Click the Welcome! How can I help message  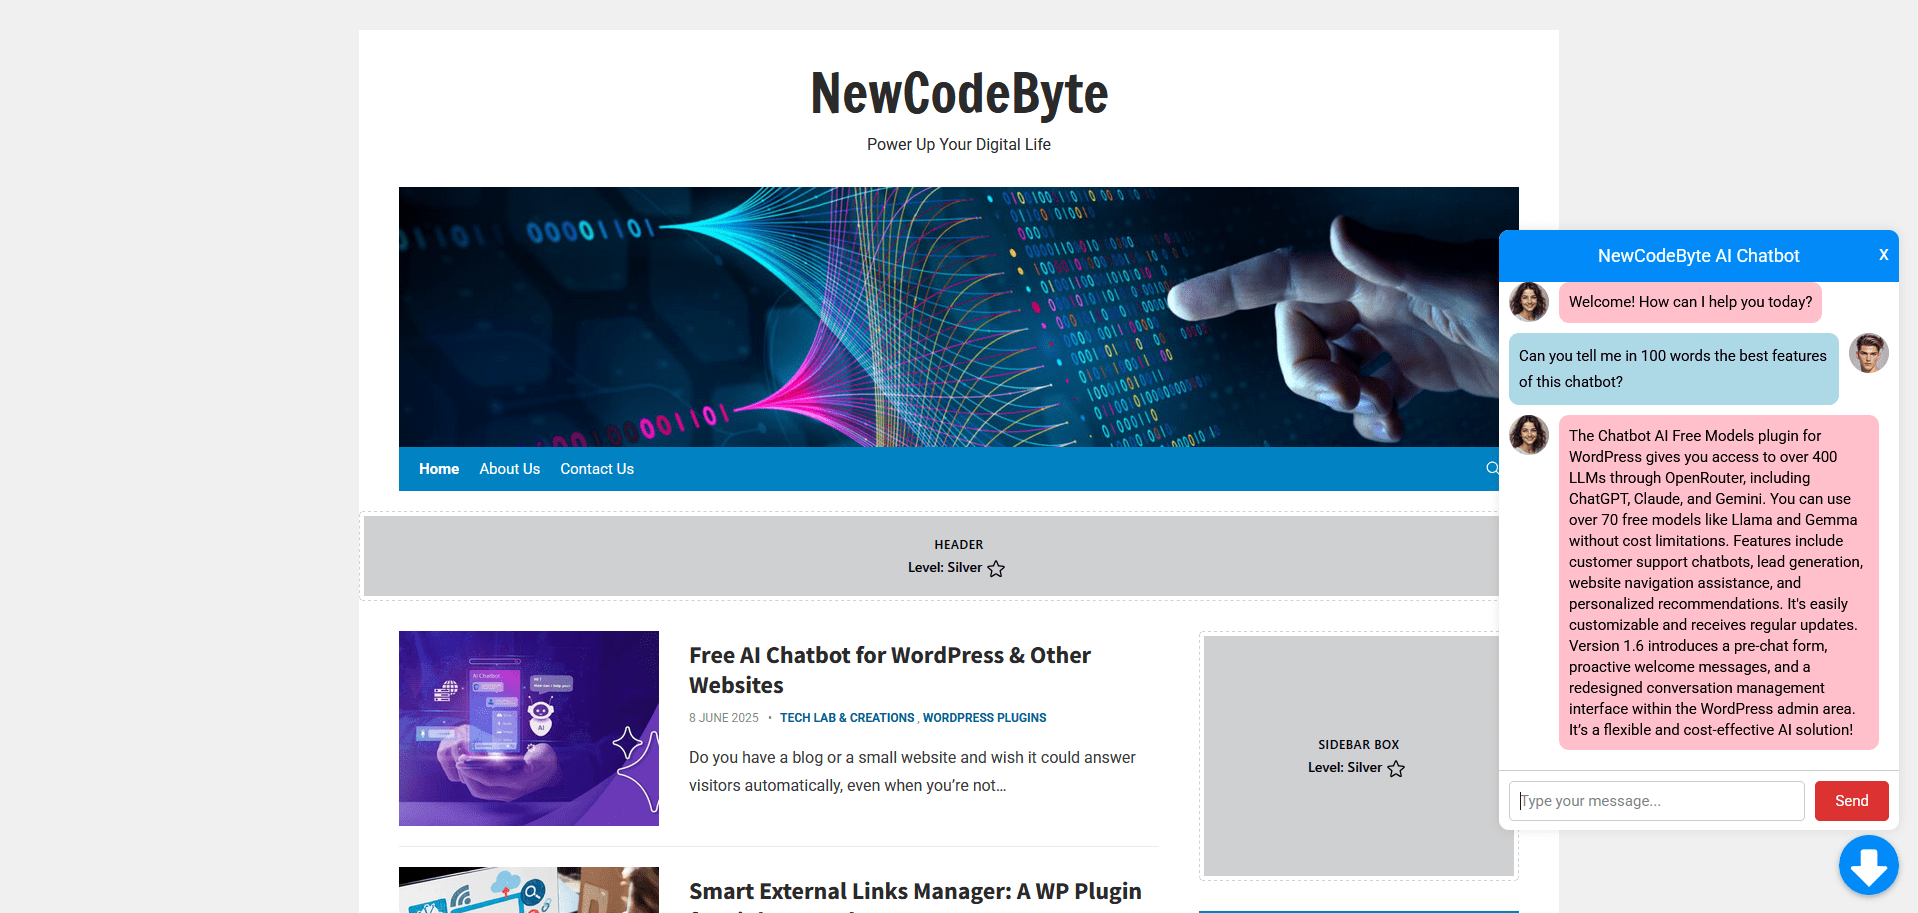pyautogui.click(x=1690, y=302)
